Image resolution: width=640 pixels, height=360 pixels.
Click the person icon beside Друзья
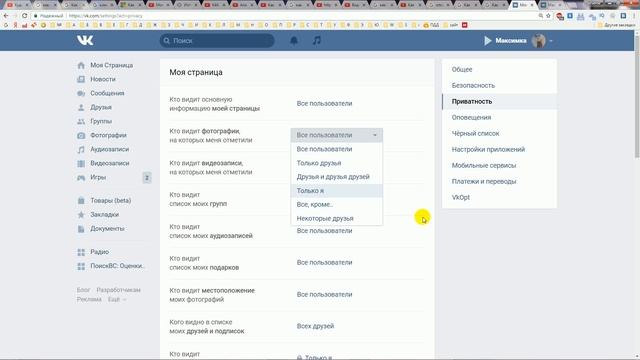81,107
